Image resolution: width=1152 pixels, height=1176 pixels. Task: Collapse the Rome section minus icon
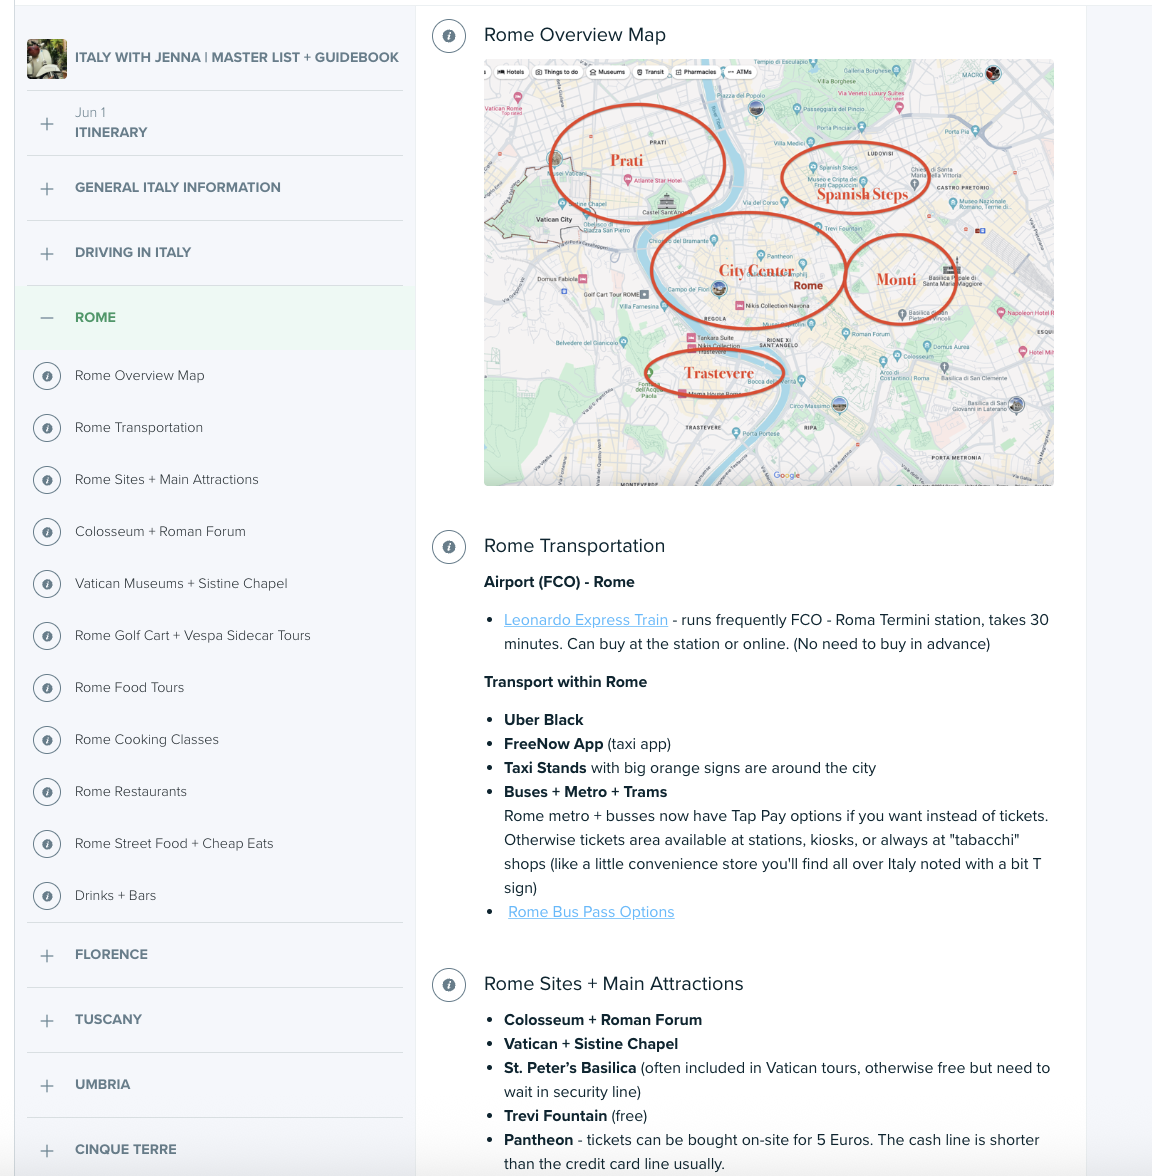point(47,318)
